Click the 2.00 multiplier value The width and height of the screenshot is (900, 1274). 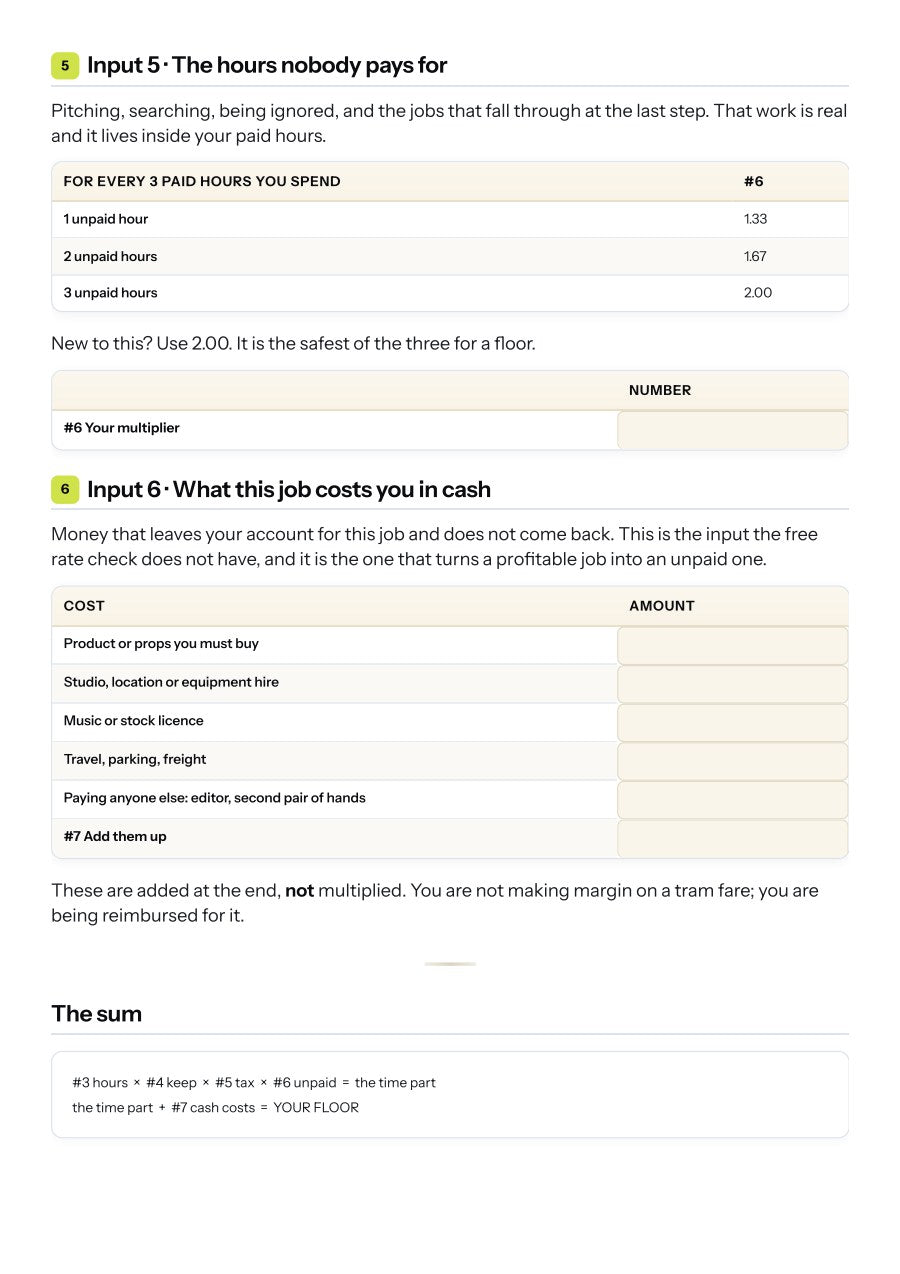click(758, 293)
